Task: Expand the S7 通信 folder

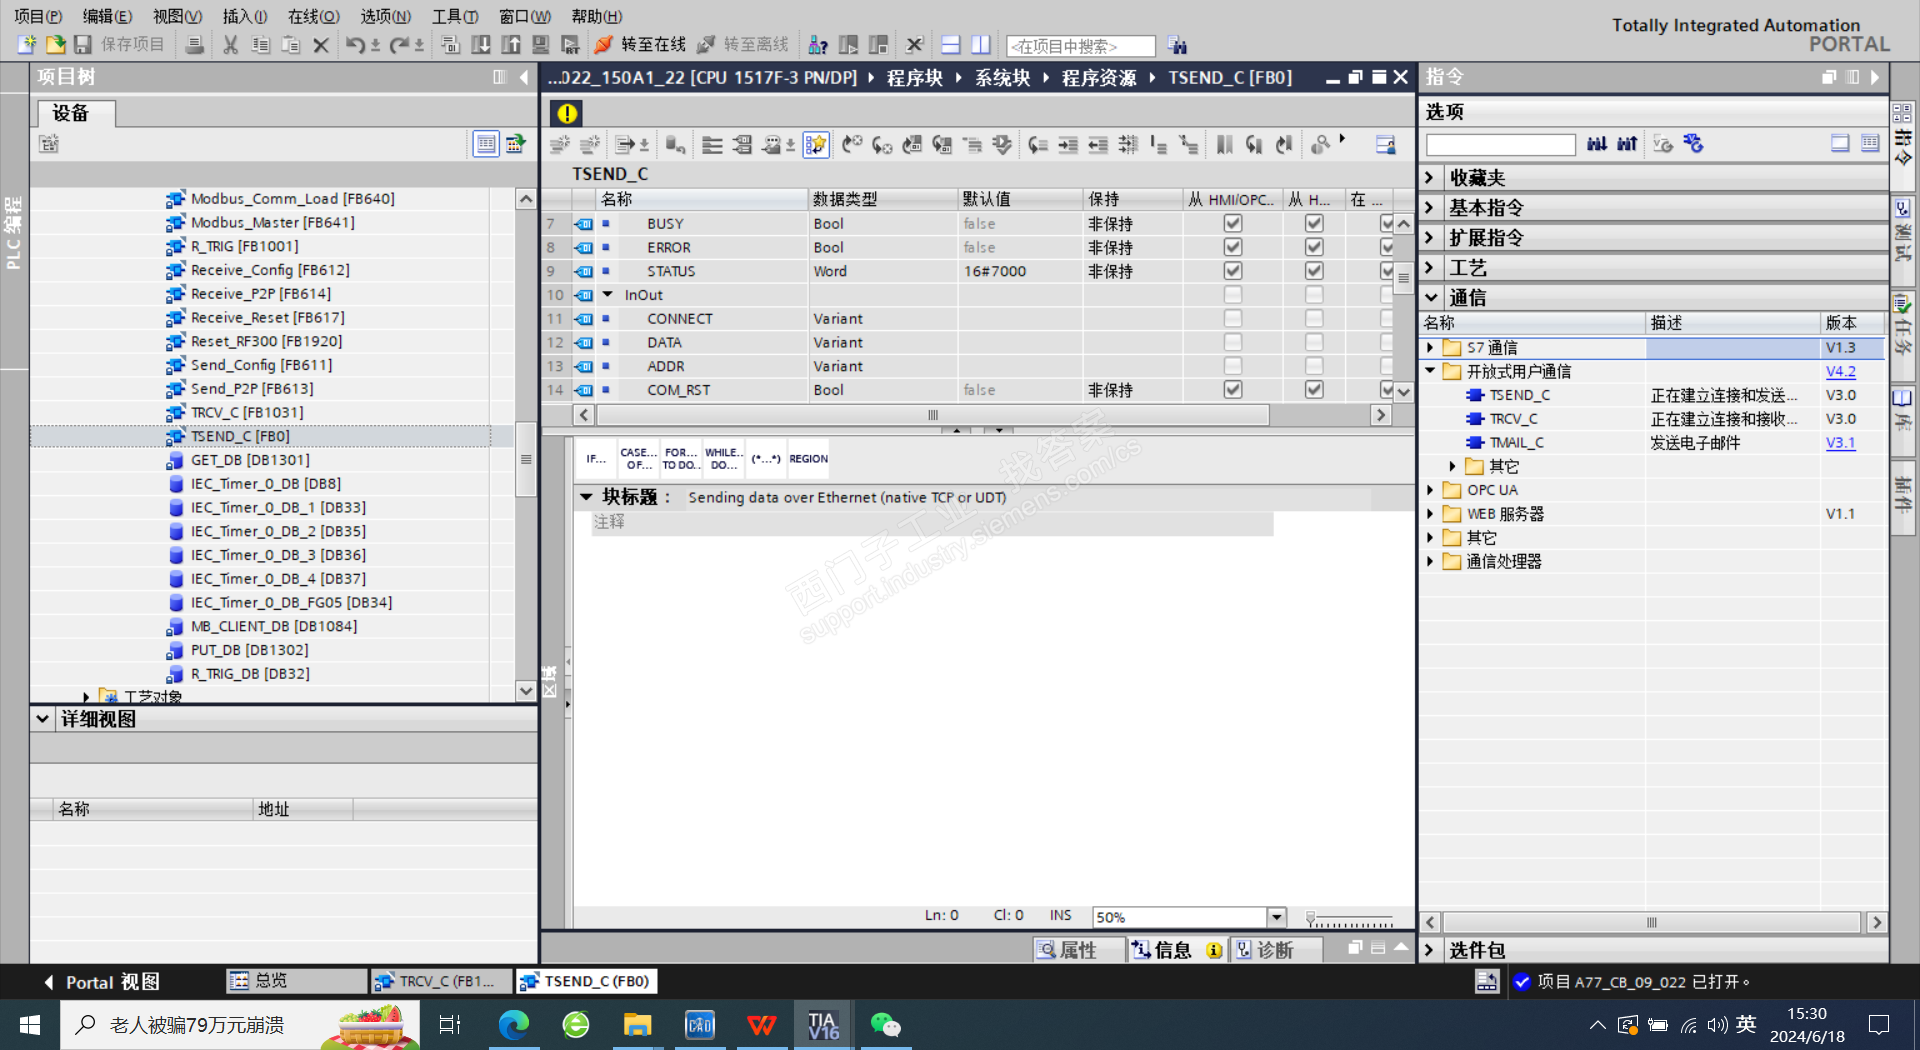Action: pos(1430,348)
